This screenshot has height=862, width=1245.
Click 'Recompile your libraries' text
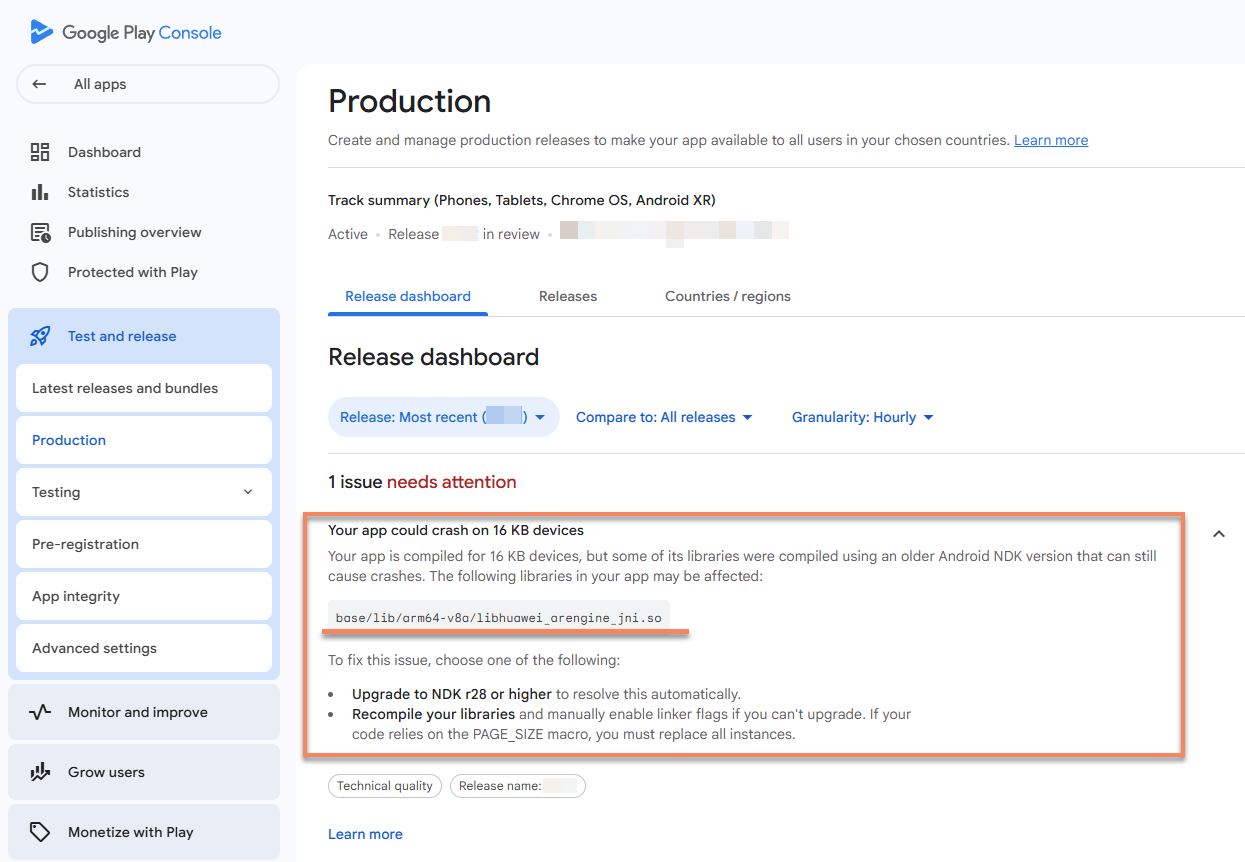pos(433,714)
